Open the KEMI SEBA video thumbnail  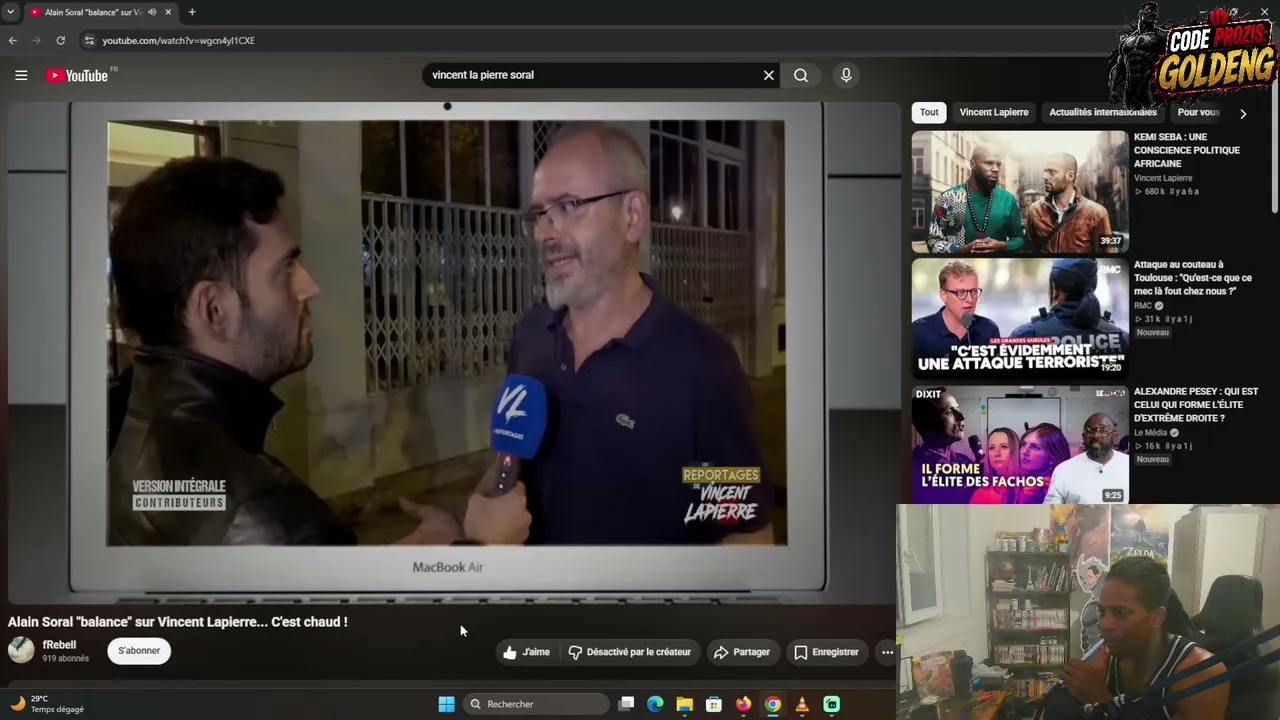click(x=1019, y=192)
